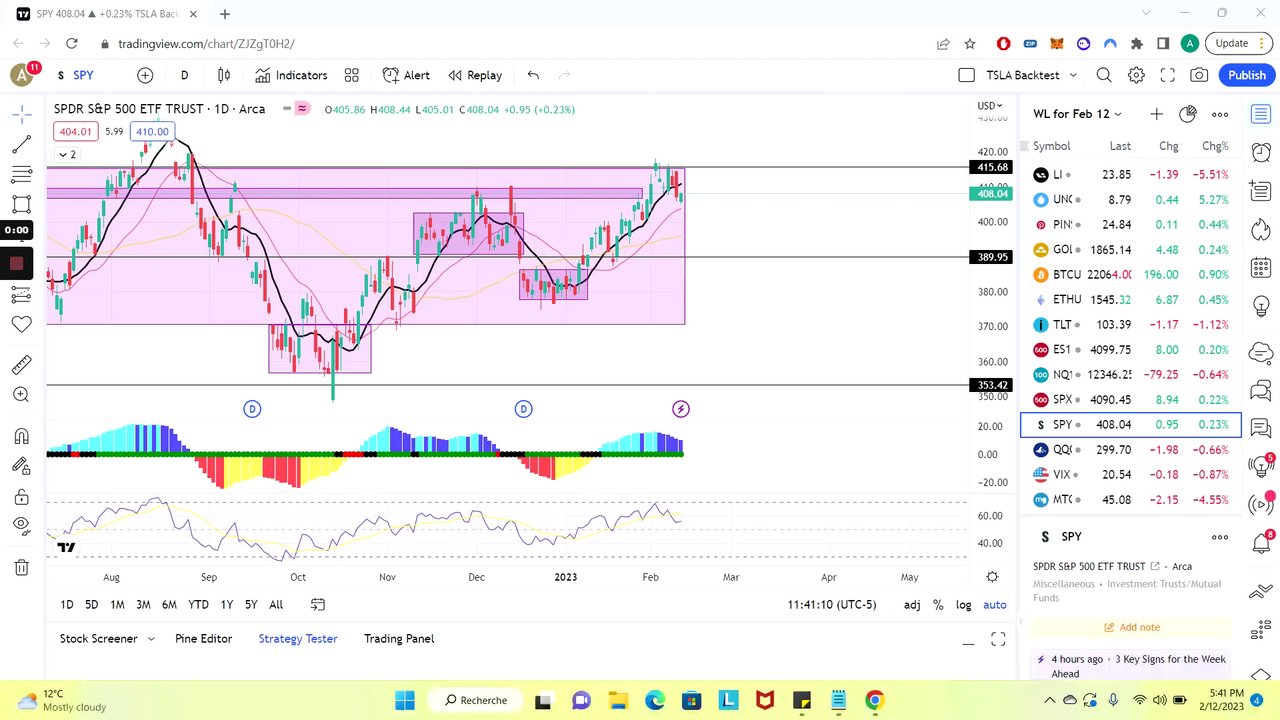Undo the last chart action
Screen dimensions: 1280x720
click(533, 75)
